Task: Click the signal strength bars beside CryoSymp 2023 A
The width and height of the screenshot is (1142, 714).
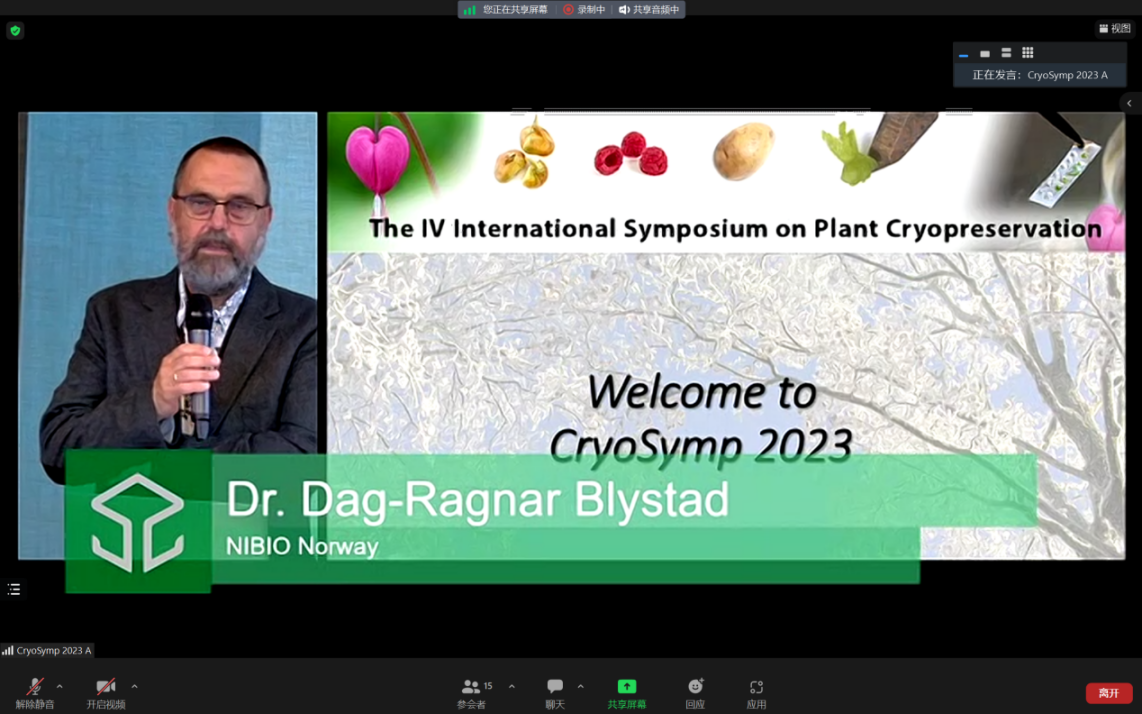Action: click(8, 651)
